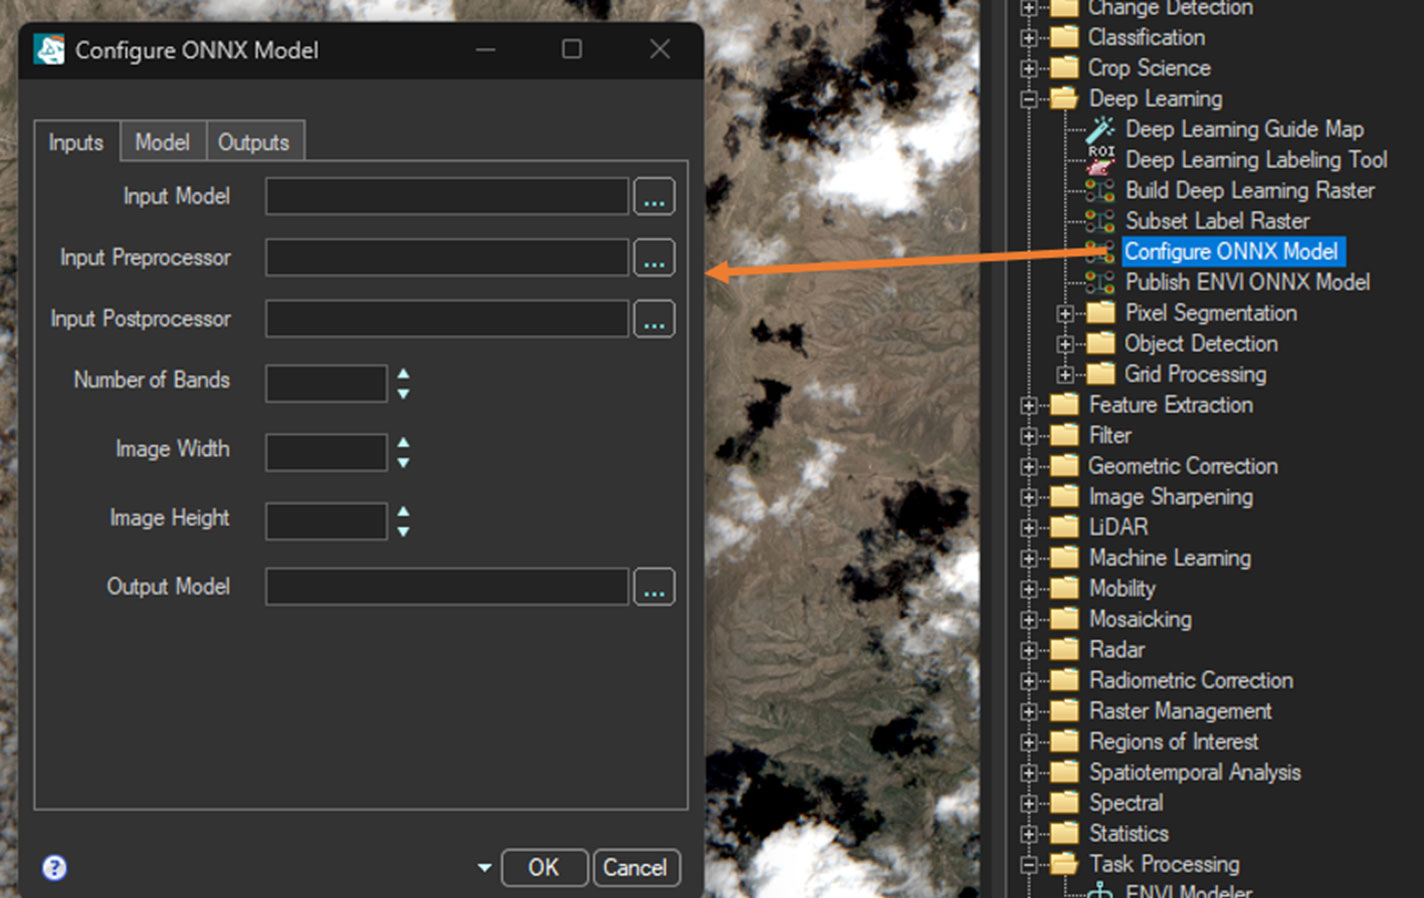This screenshot has height=898, width=1424.
Task: Open help with the question mark icon
Action: click(55, 867)
